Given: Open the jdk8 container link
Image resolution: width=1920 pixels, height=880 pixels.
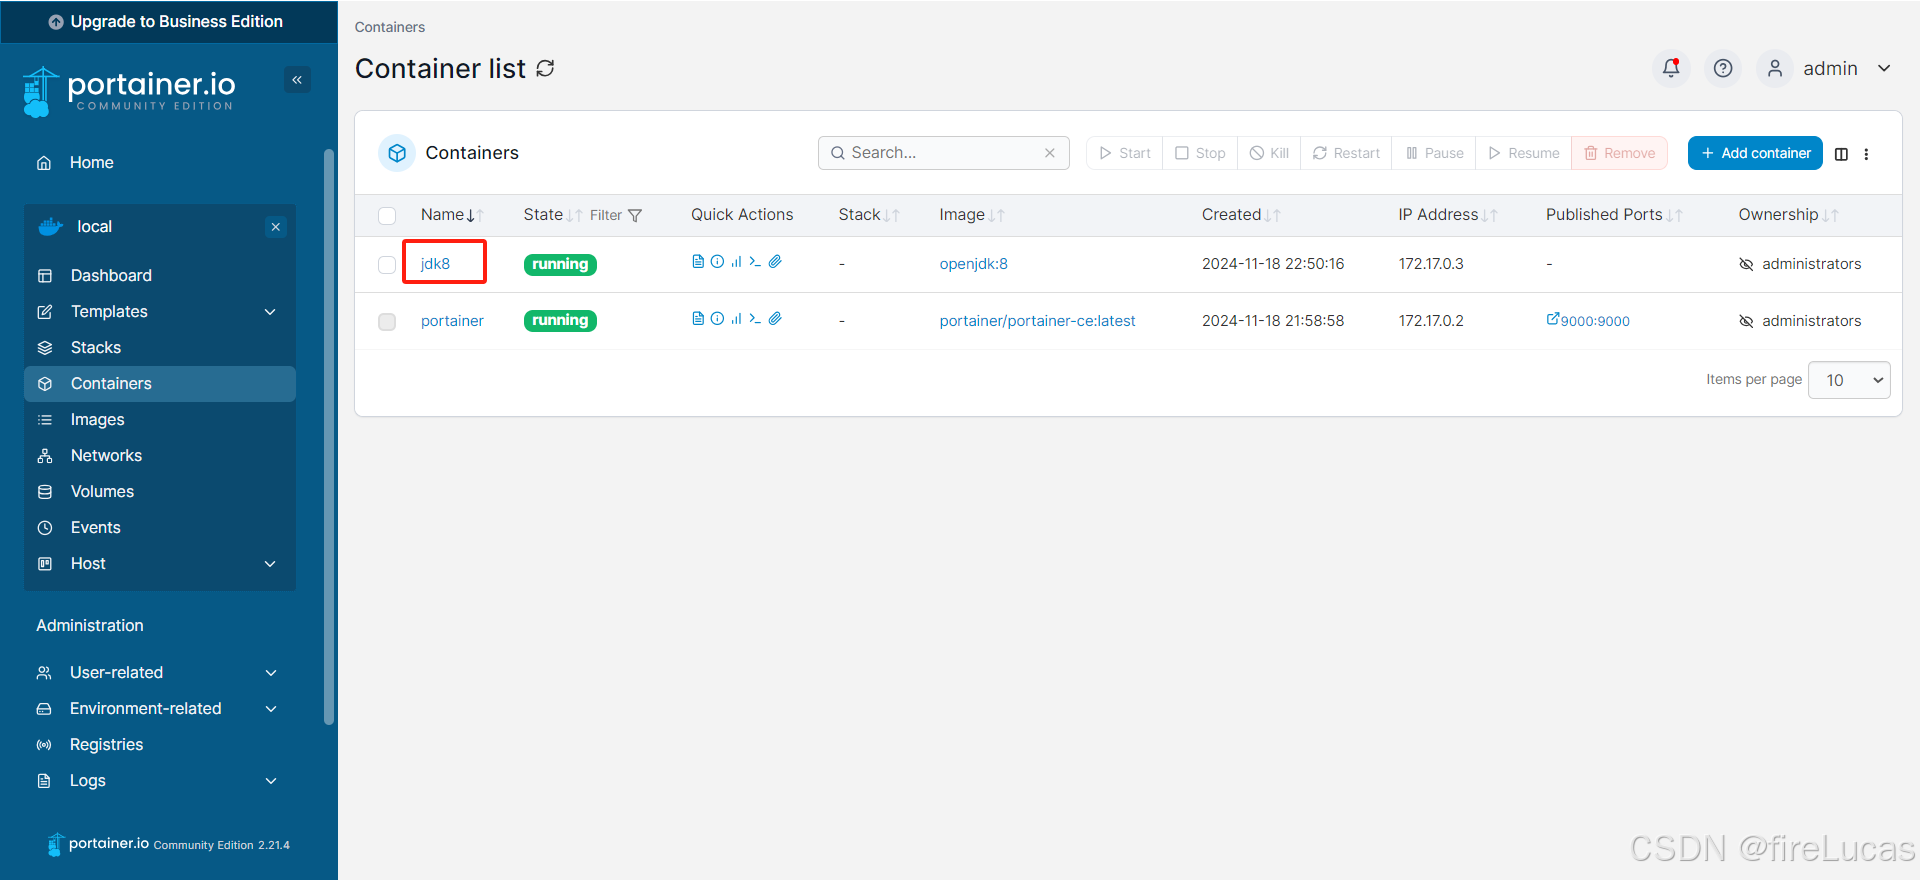Looking at the screenshot, I should pos(435,264).
